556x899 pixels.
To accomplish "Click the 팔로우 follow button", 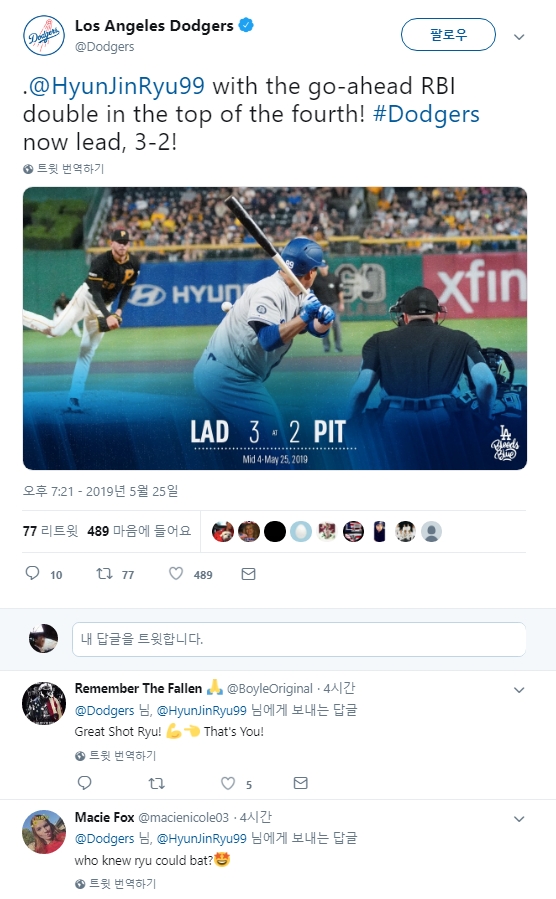I will pyautogui.click(x=448, y=34).
